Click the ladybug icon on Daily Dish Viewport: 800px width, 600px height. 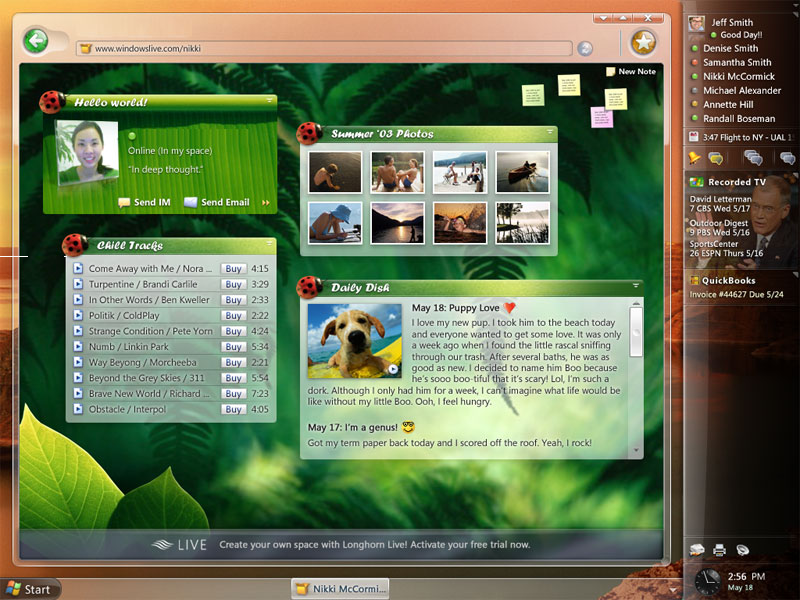309,286
